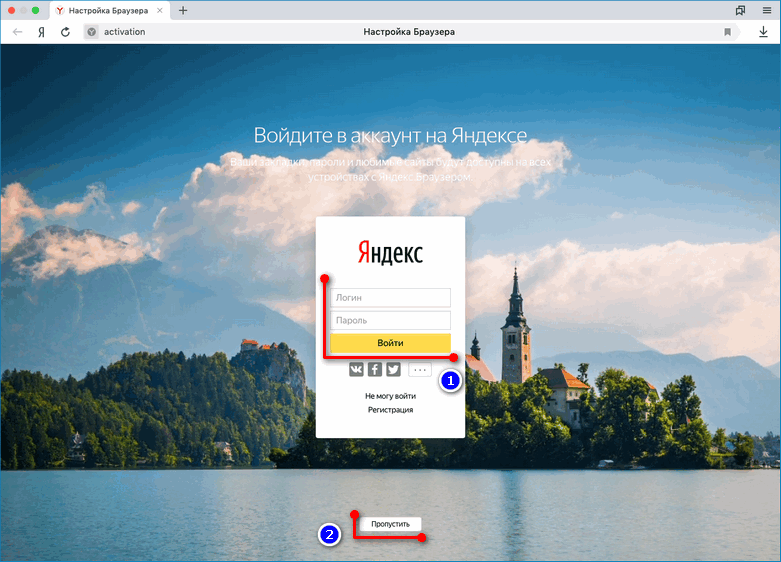Open the downloads arrow icon
Image resolution: width=781 pixels, height=562 pixels.
[x=763, y=32]
